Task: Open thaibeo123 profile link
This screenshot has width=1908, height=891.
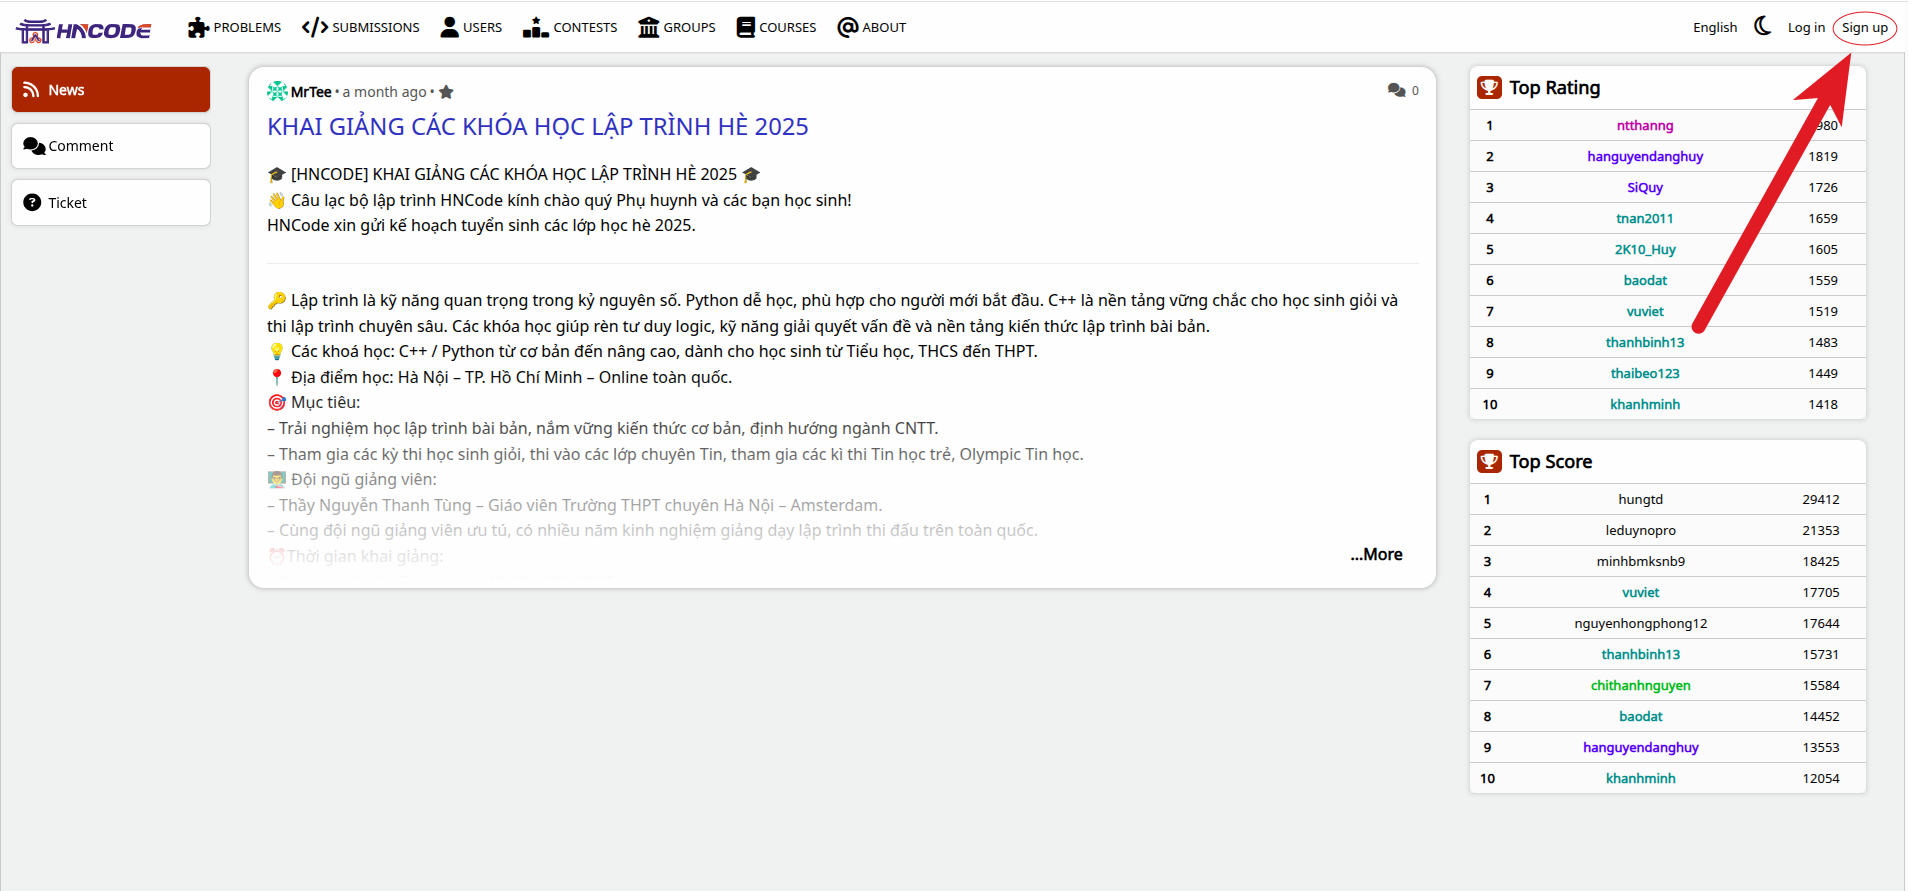Action: 1645,373
